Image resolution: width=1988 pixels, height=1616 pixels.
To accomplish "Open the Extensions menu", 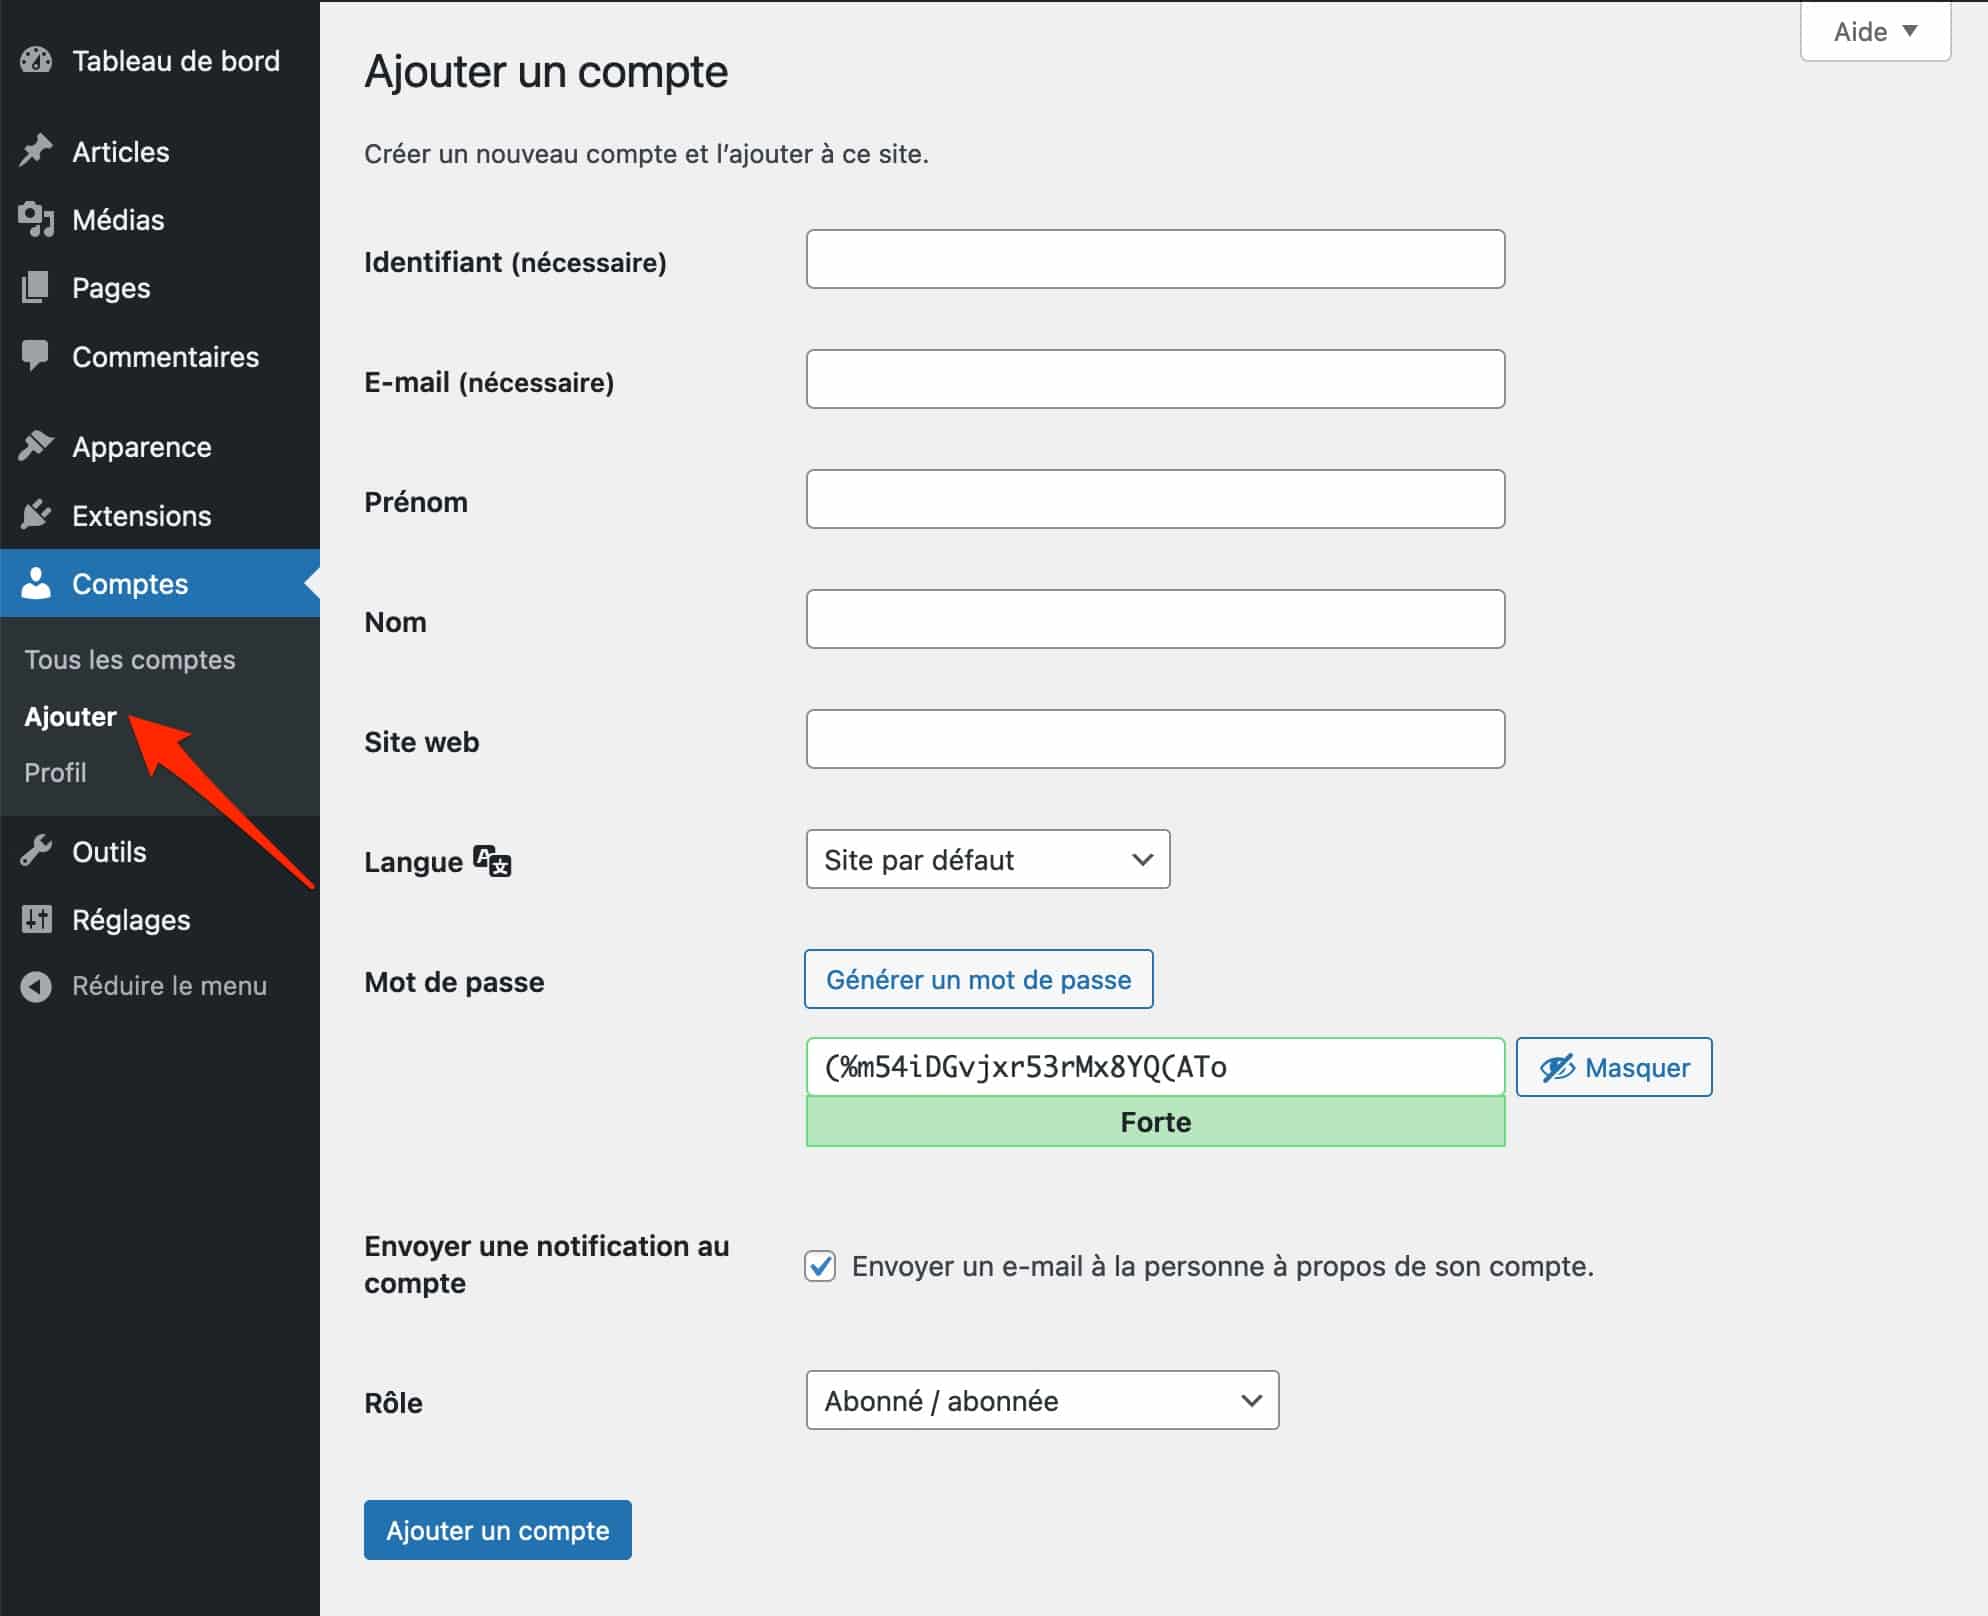I will pyautogui.click(x=160, y=515).
